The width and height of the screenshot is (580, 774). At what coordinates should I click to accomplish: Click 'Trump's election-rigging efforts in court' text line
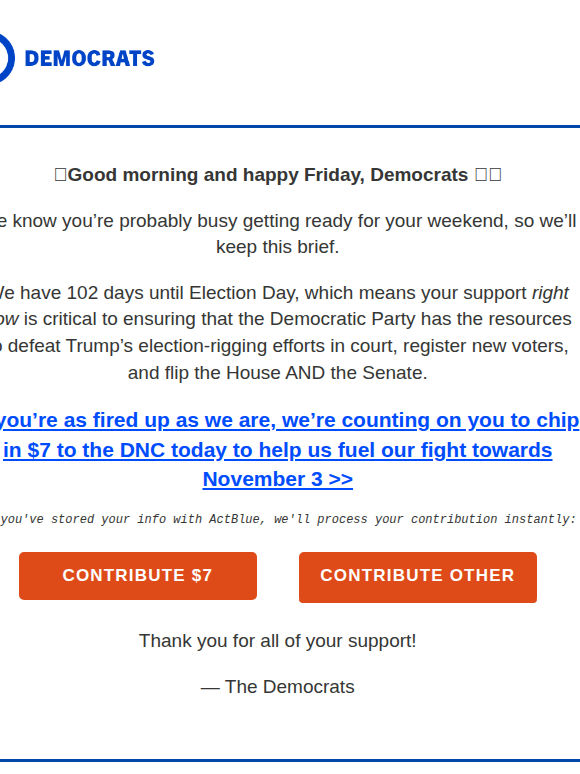(284, 346)
